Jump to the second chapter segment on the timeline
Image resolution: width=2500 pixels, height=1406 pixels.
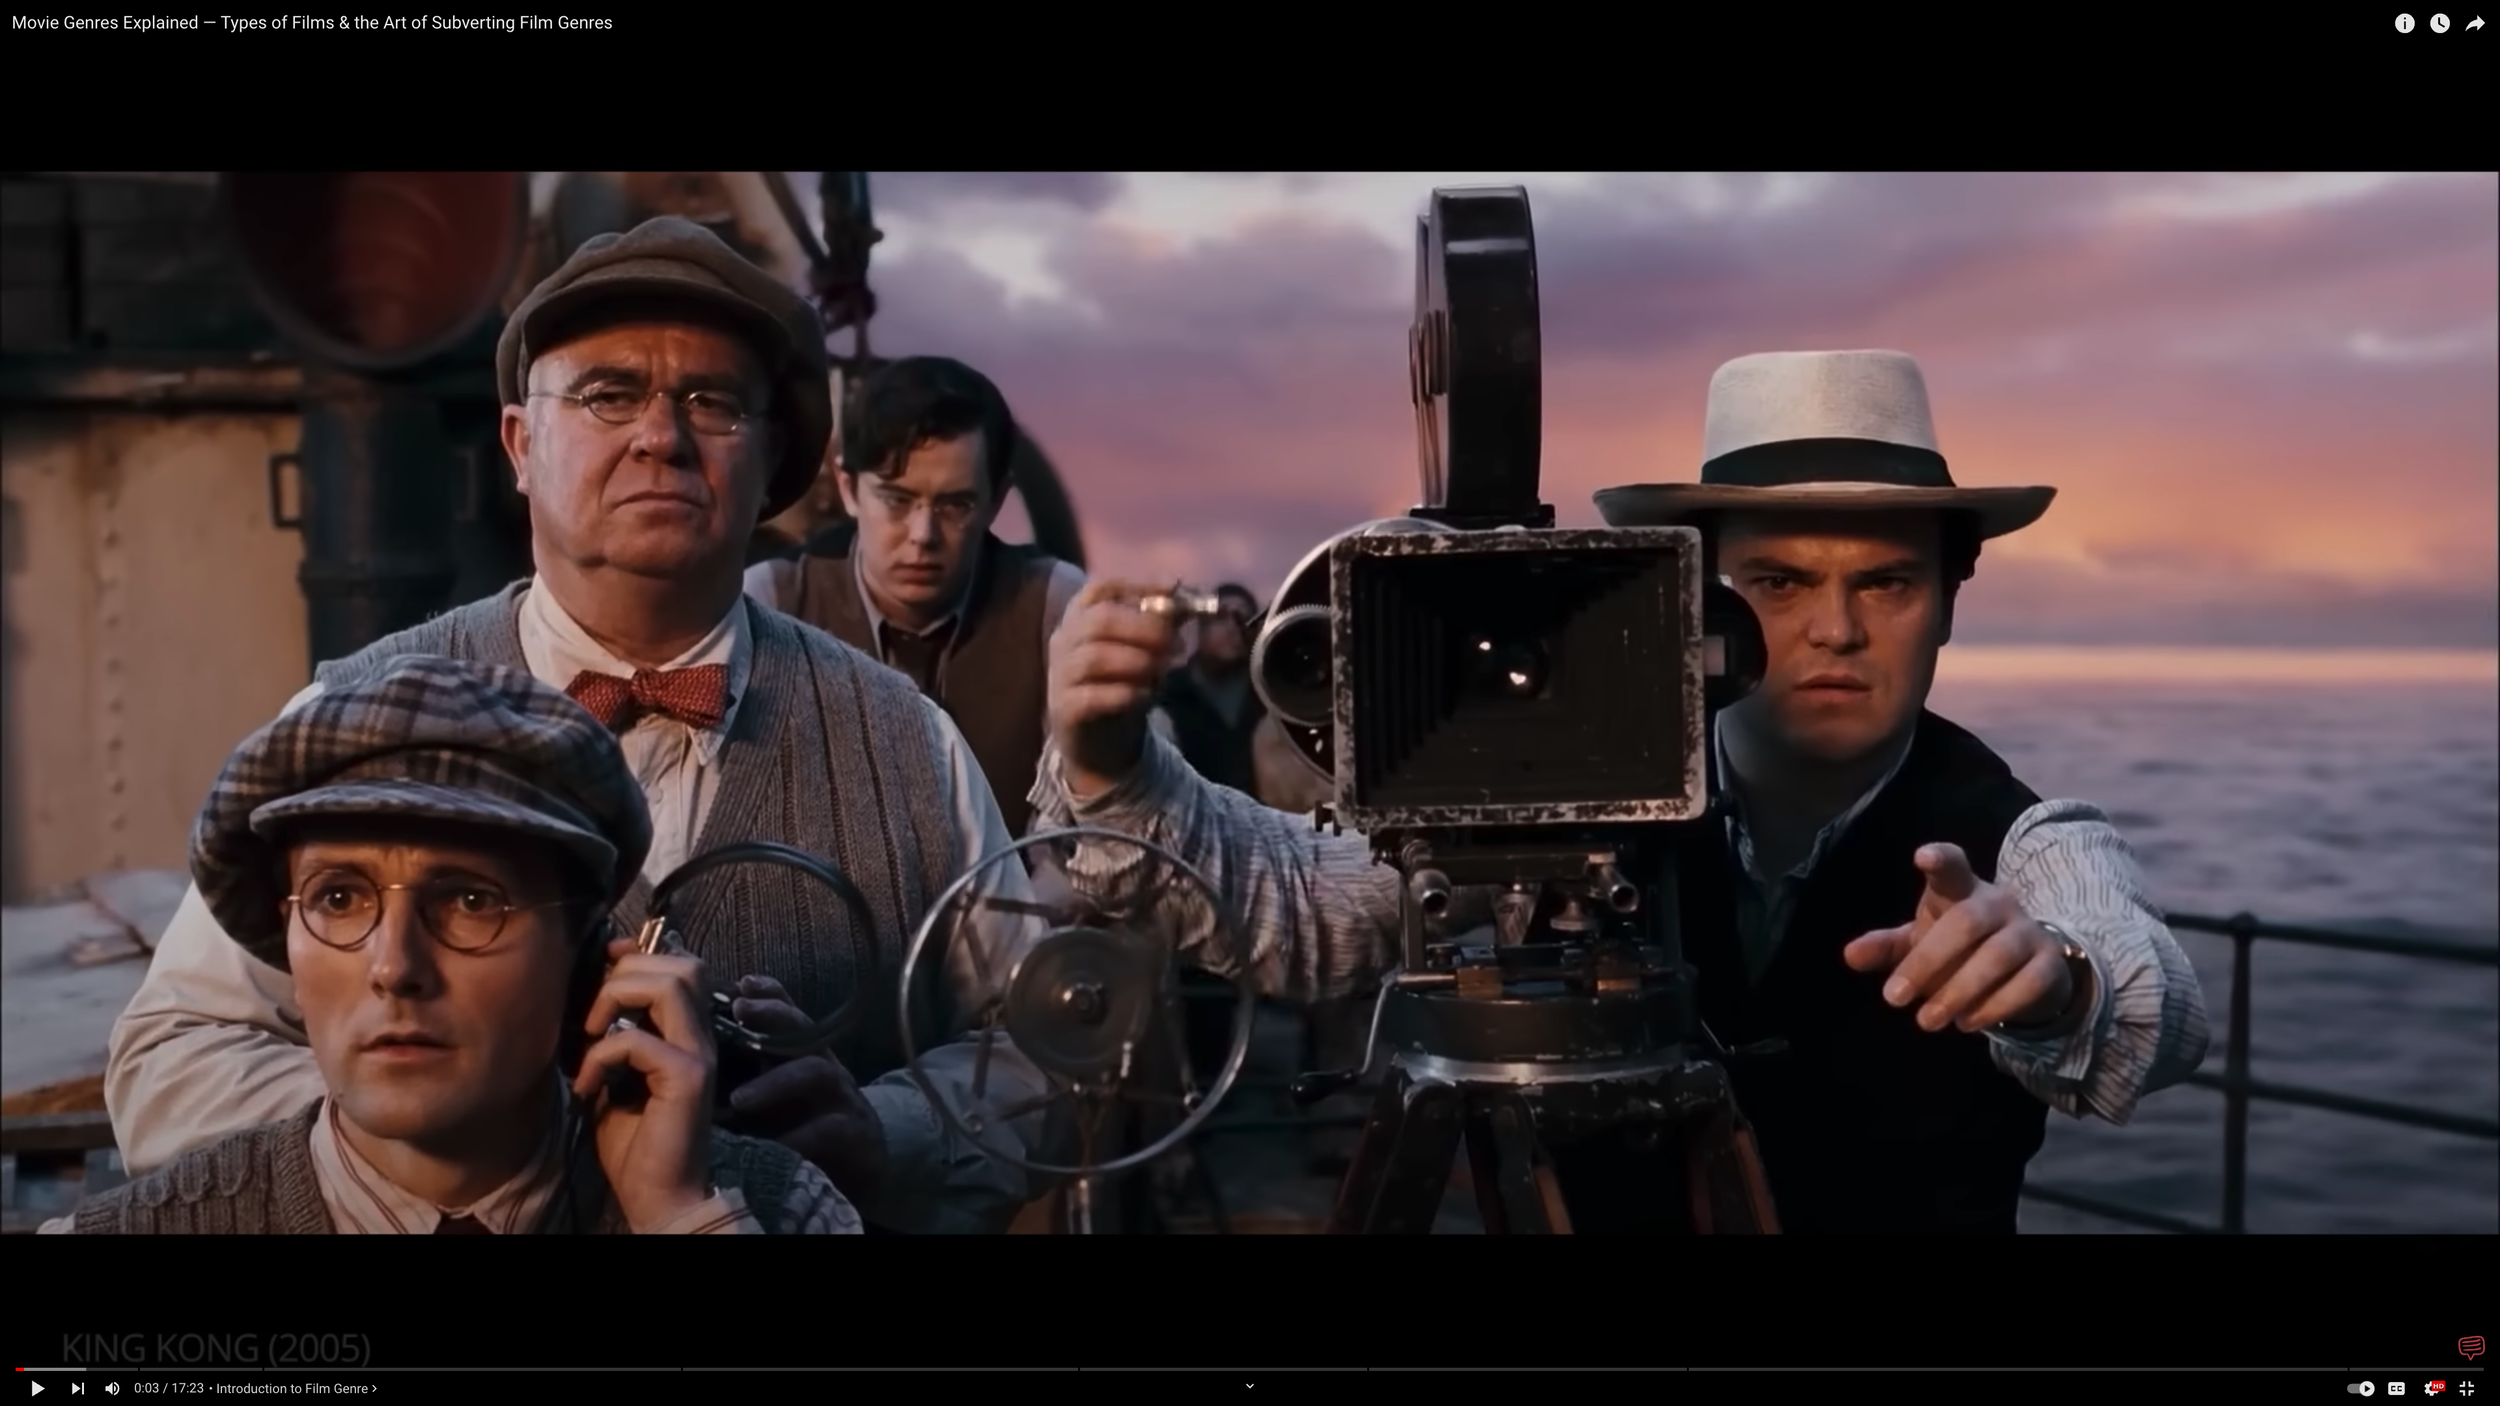click(x=200, y=1369)
